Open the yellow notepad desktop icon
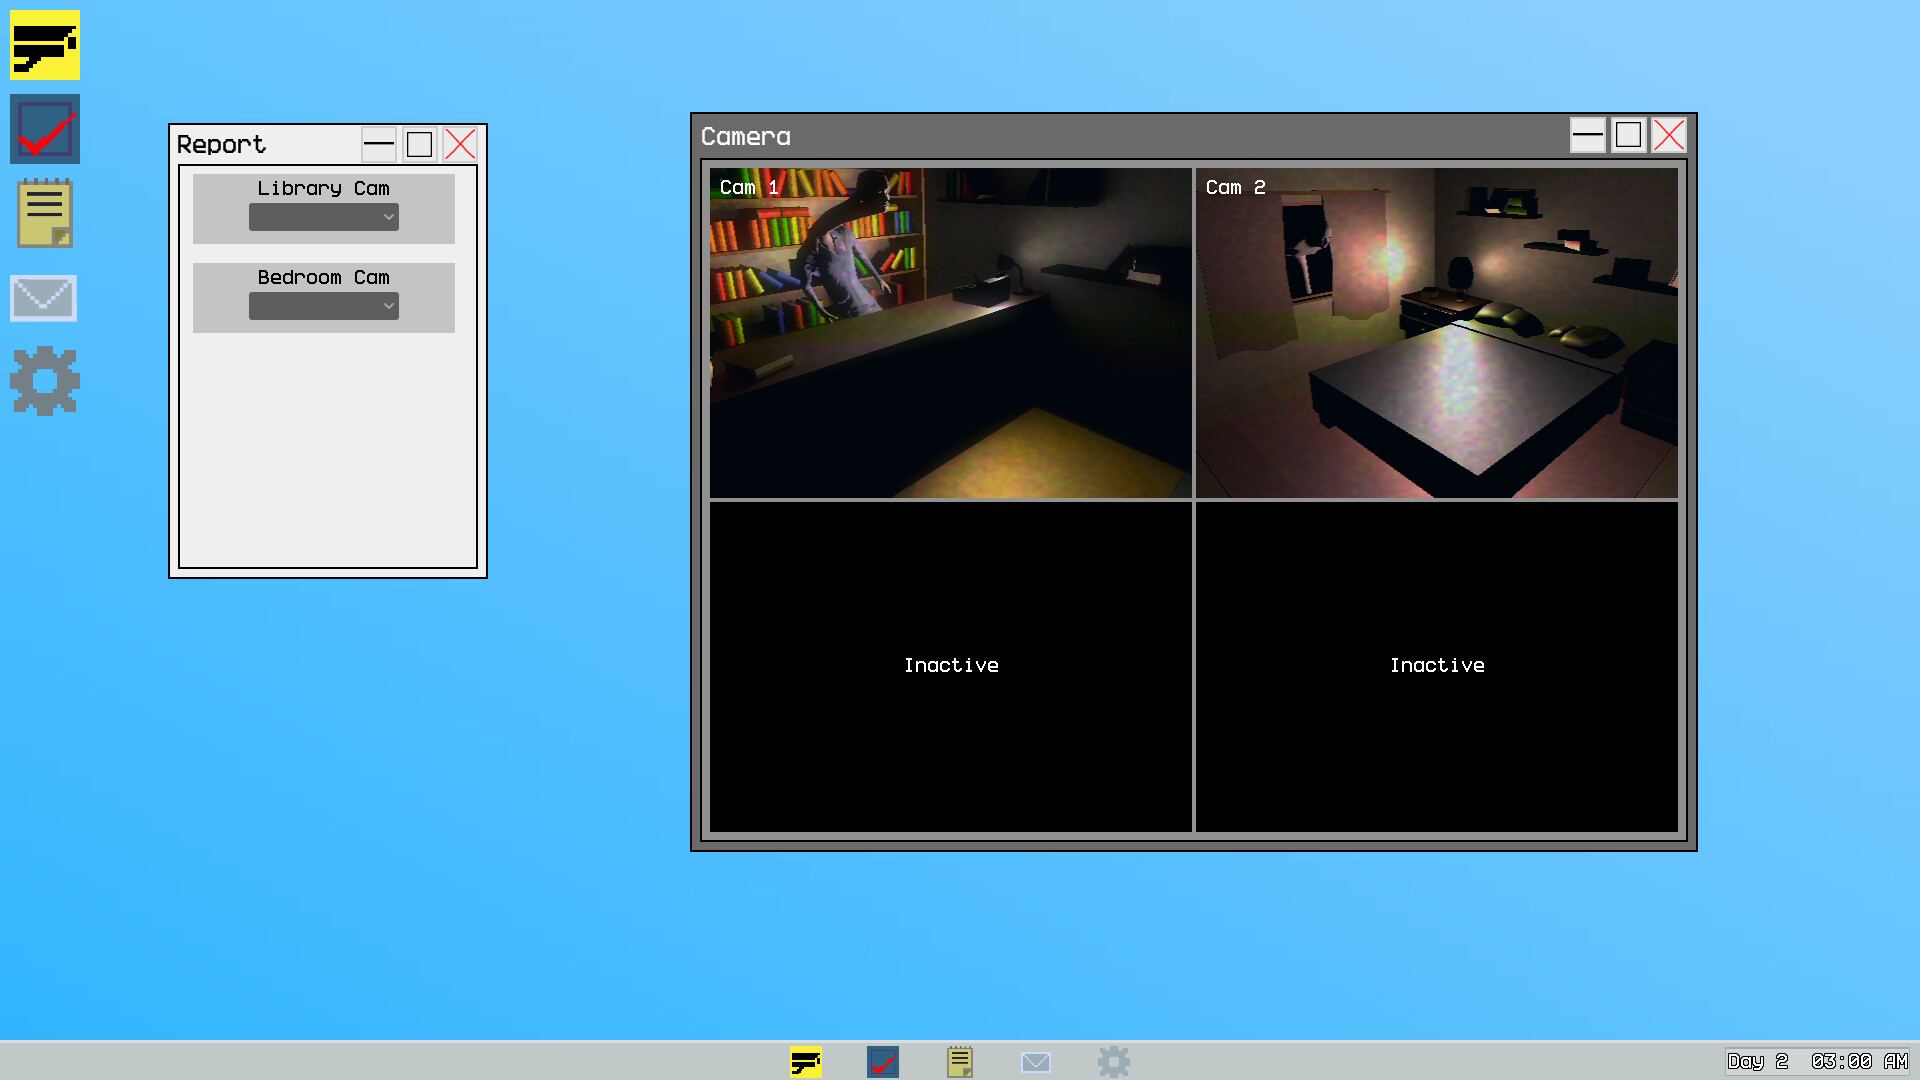 45,213
